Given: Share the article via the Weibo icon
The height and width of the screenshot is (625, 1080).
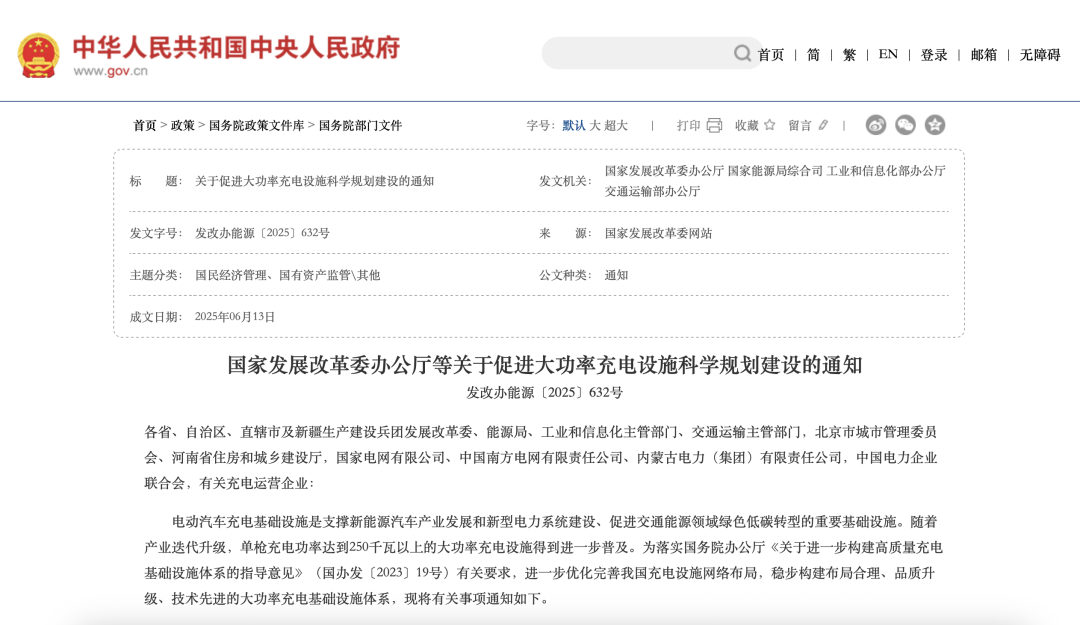Looking at the screenshot, I should point(877,125).
